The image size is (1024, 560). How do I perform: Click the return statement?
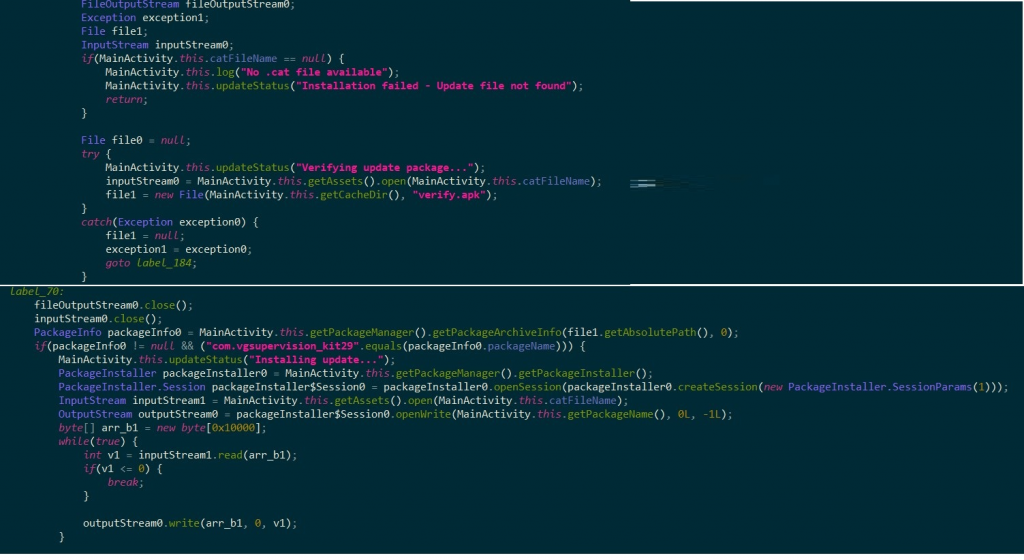click(127, 99)
